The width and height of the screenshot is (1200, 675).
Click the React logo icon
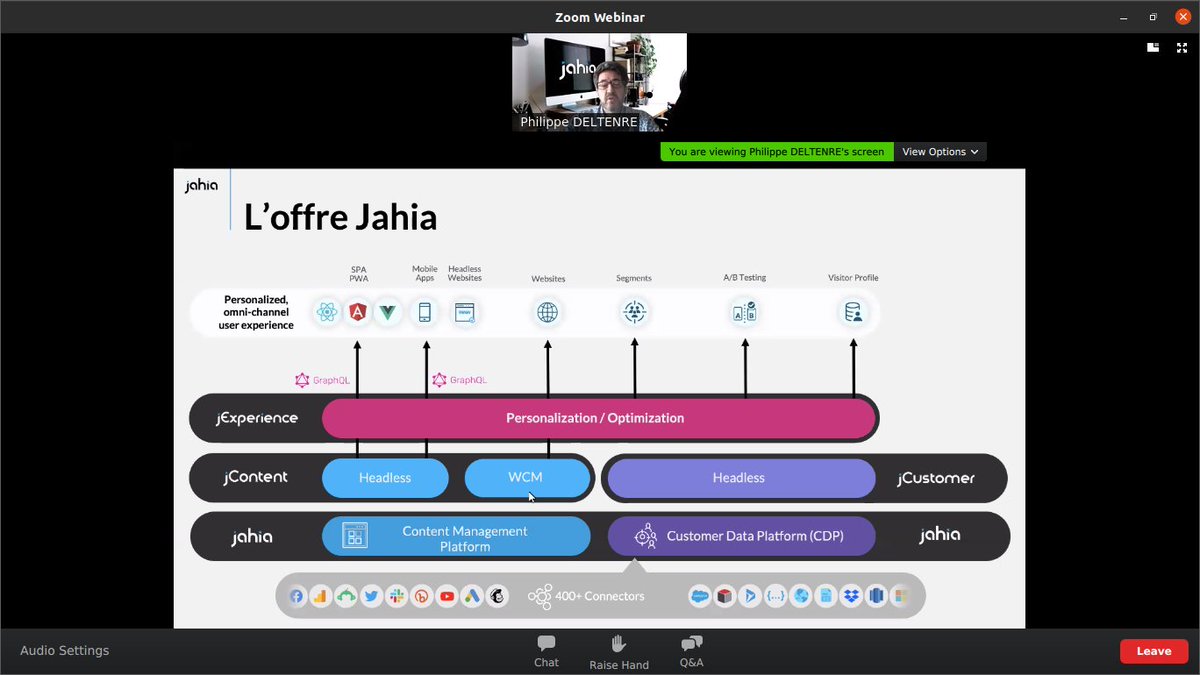327,313
